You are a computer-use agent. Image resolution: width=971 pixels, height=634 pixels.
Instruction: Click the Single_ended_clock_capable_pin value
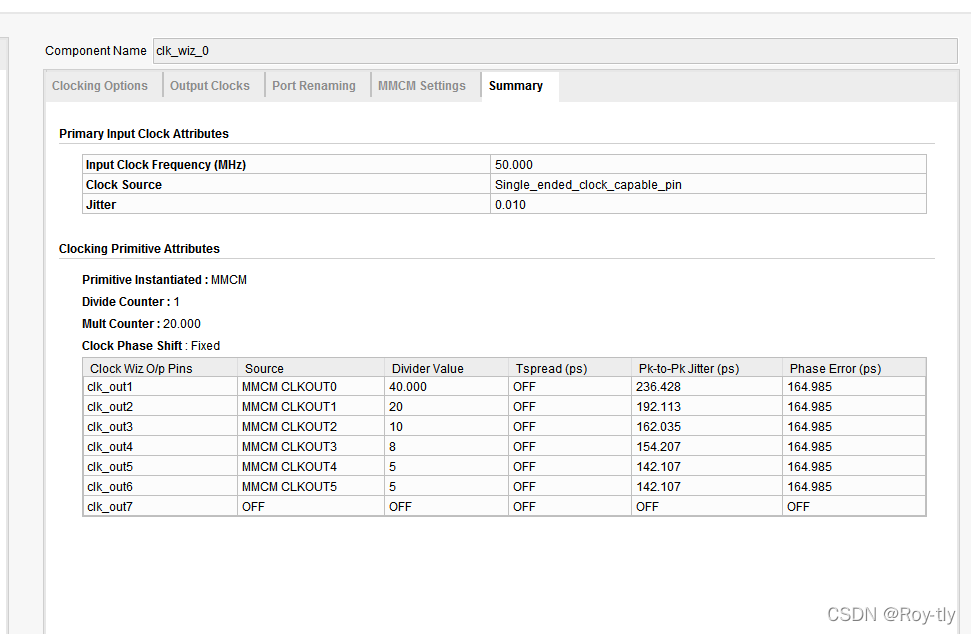(708, 185)
